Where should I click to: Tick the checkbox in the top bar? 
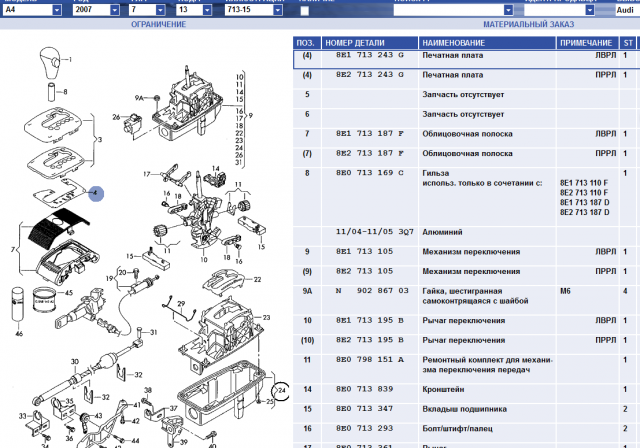[x=304, y=11]
